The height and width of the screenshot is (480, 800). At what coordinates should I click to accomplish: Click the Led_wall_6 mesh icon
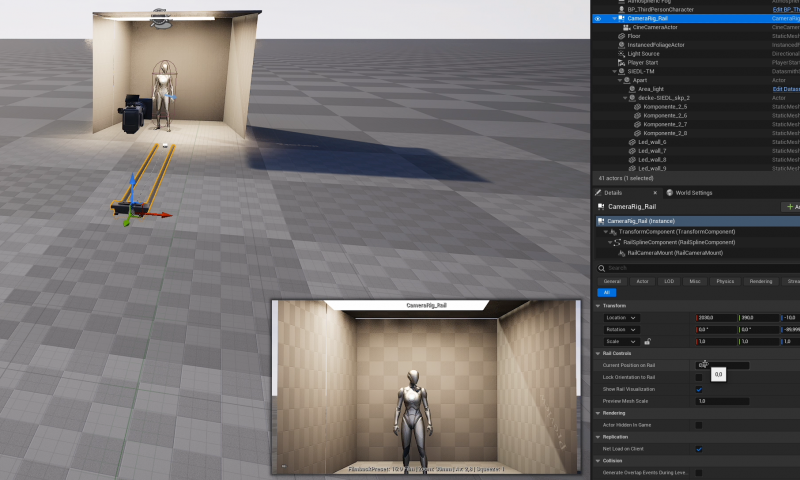point(633,142)
